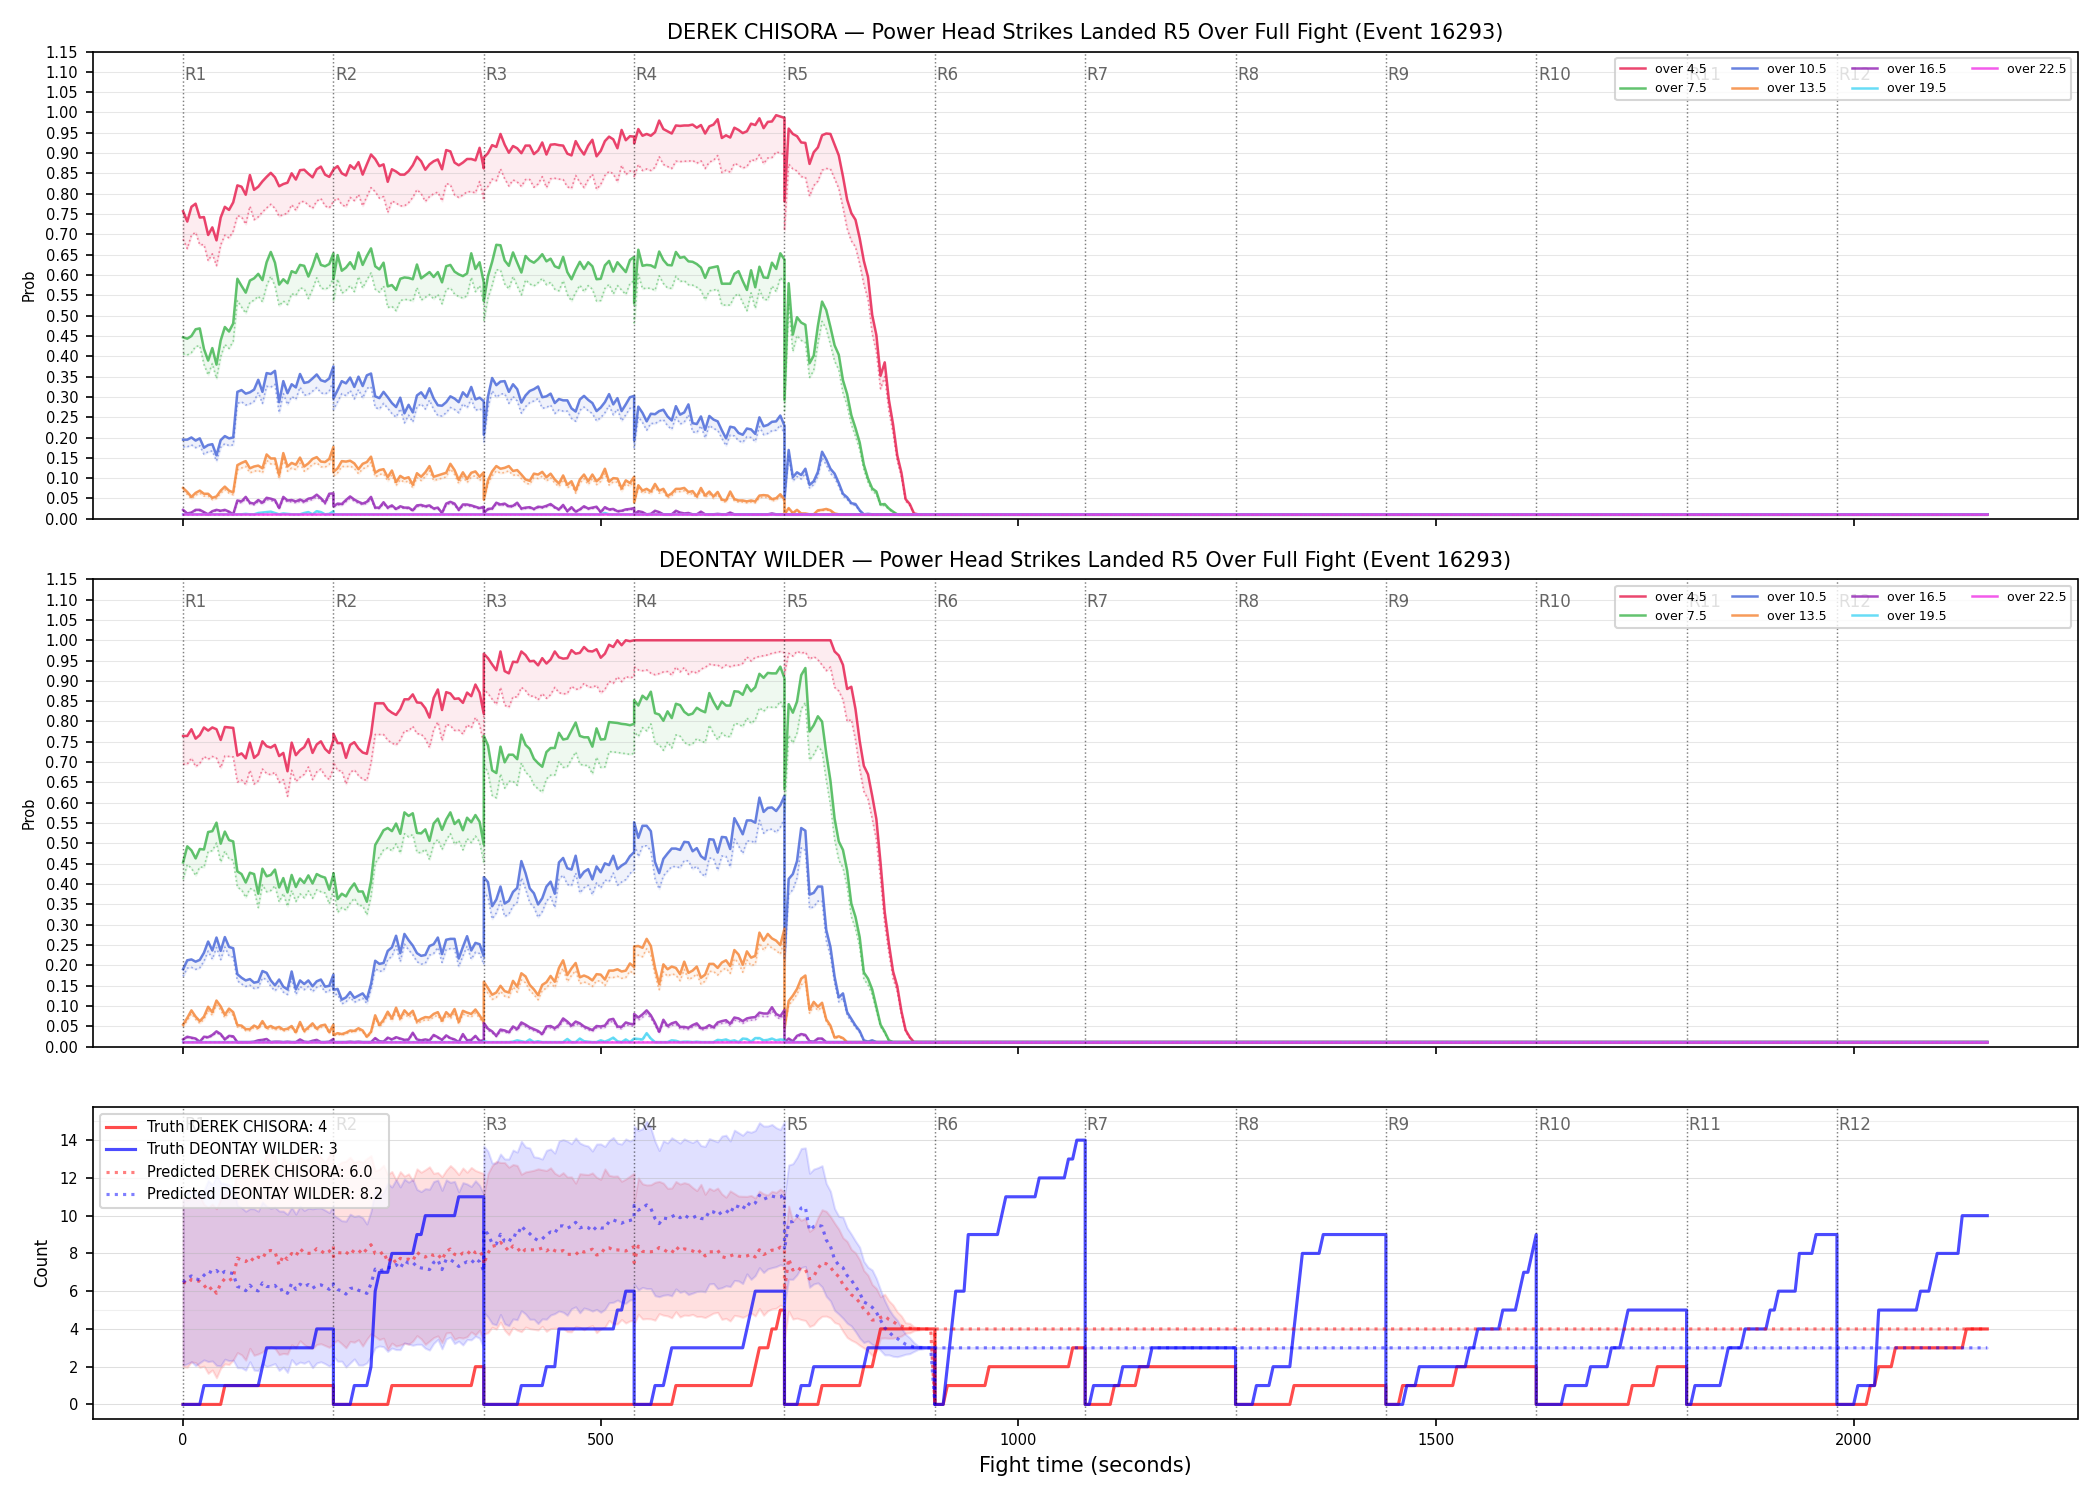Click the 0.50 tick on Wilder Prob axis
Image resolution: width=2100 pixels, height=1500 pixels.
click(x=62, y=844)
